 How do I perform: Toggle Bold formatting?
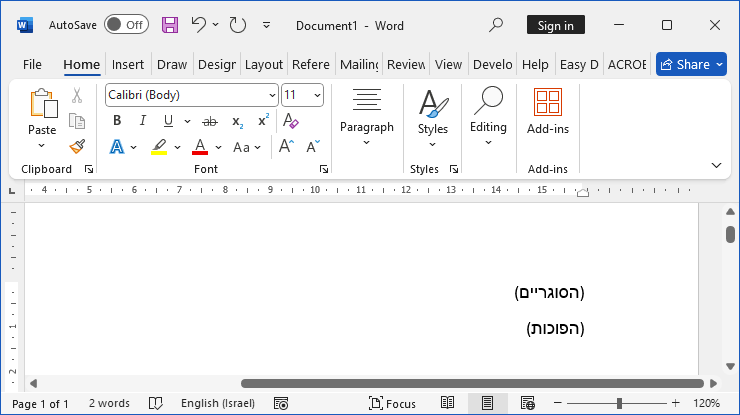click(117, 121)
